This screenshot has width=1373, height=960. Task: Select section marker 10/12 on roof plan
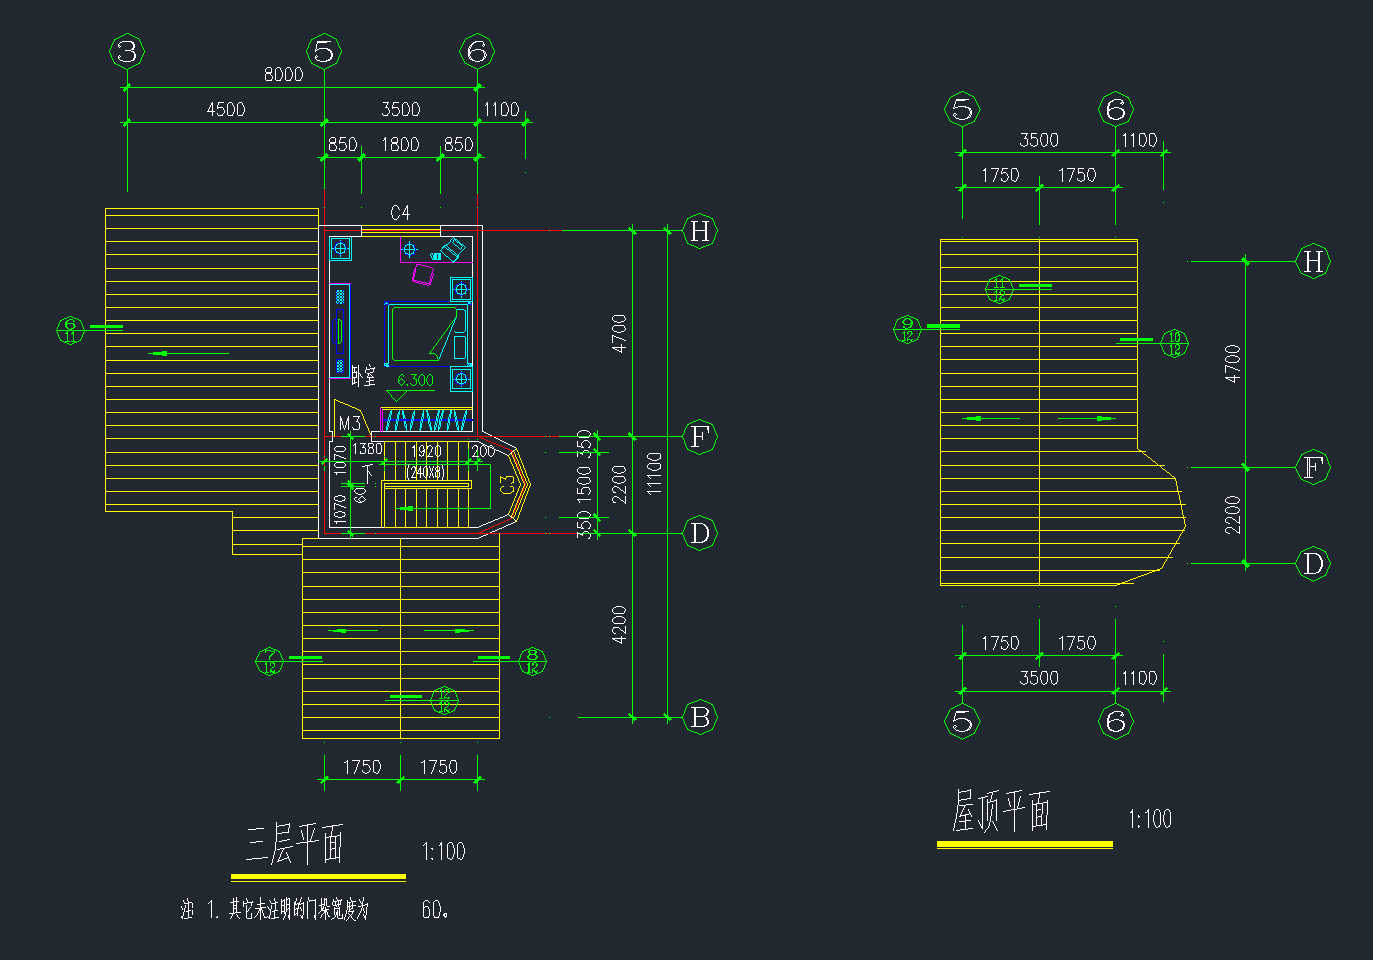[x=1174, y=343]
